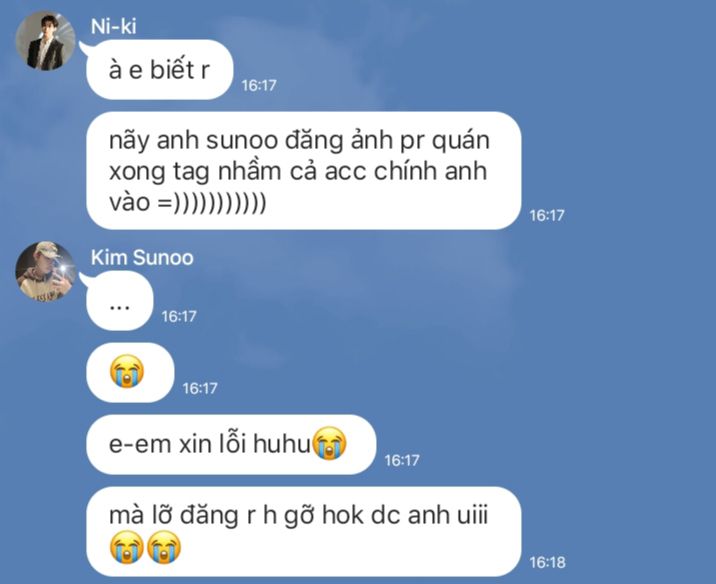Click the timestamp beside the "..." bubble
716x584 pixels.
click(x=179, y=316)
